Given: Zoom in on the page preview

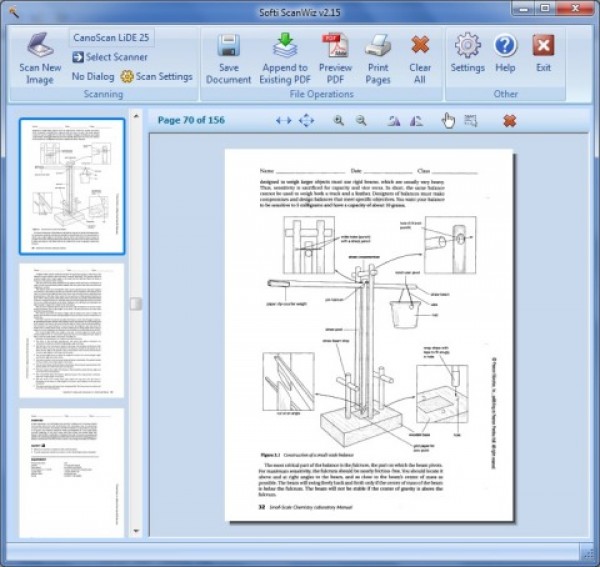Looking at the screenshot, I should (x=338, y=121).
